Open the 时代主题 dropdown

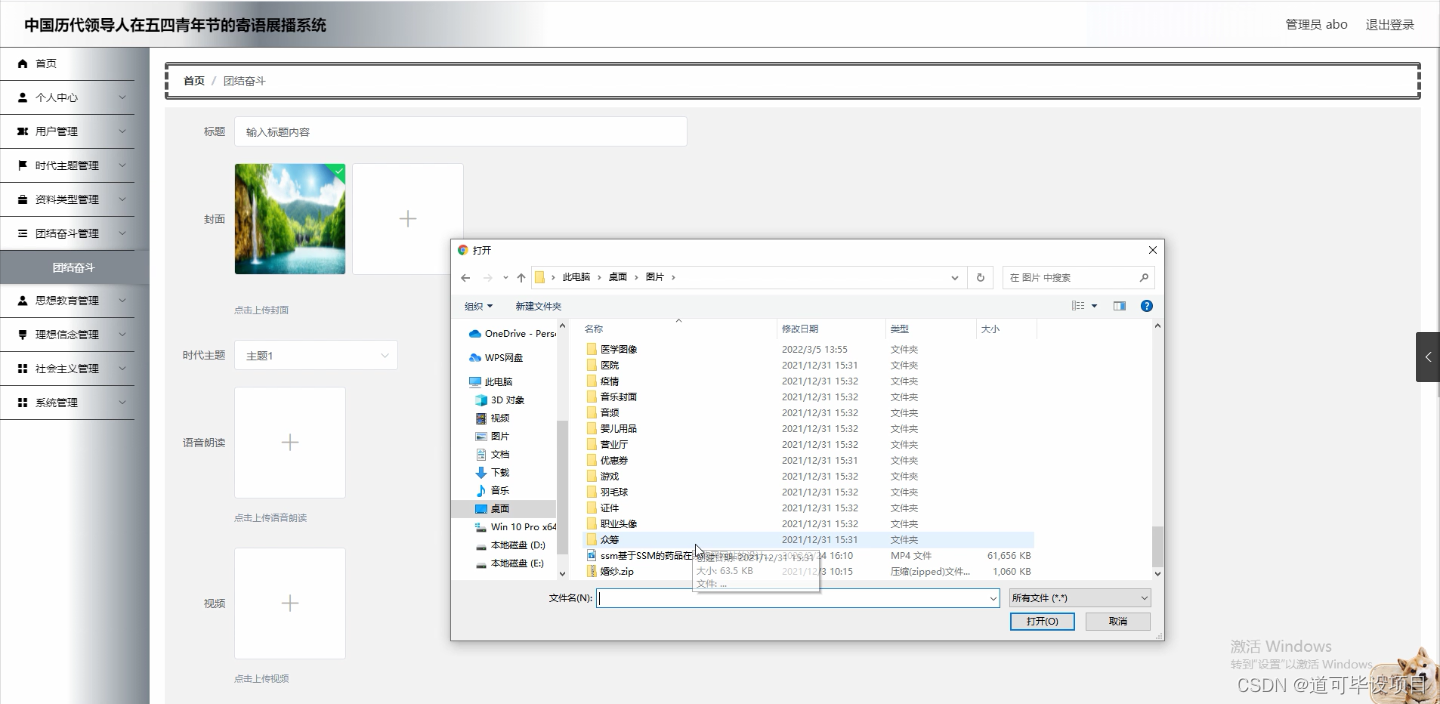316,355
